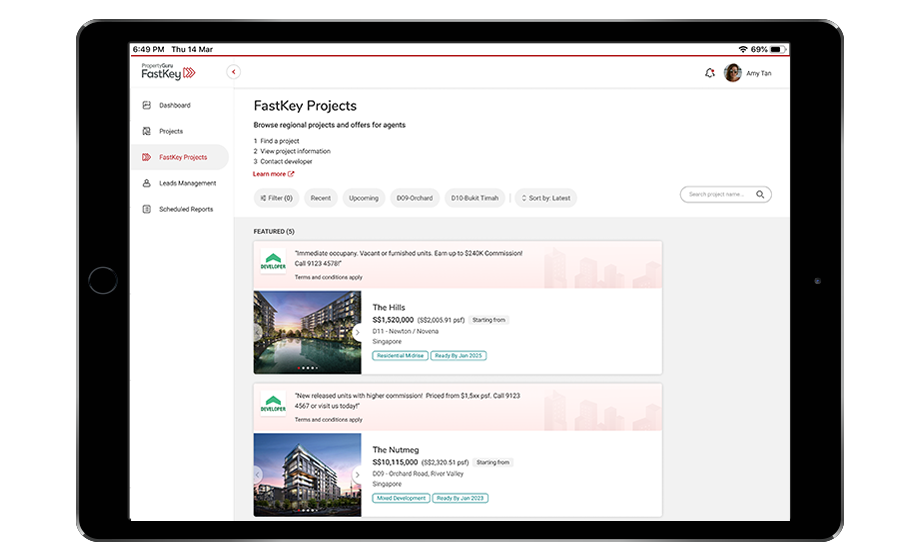Click the Dashboard sidebar icon
This screenshot has width=920, height=560.
click(147, 105)
